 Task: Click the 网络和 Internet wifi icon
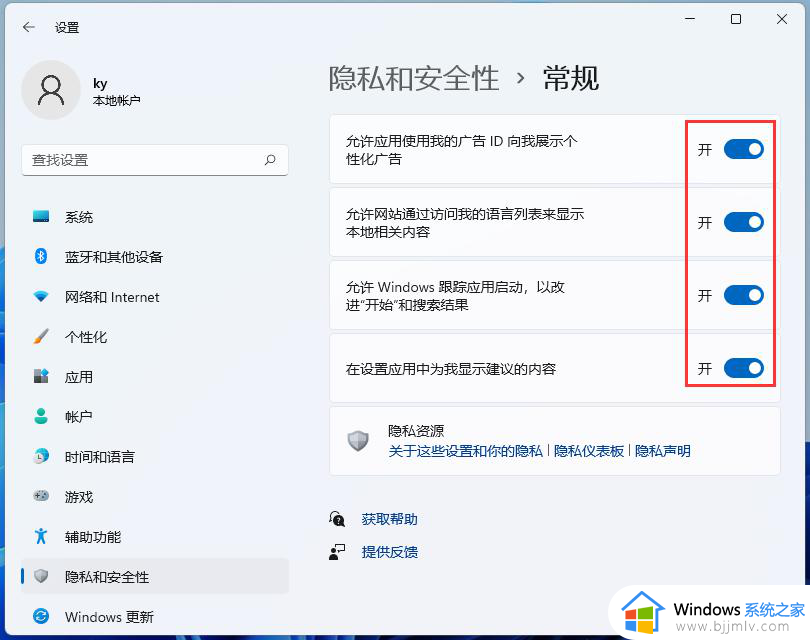click(41, 296)
